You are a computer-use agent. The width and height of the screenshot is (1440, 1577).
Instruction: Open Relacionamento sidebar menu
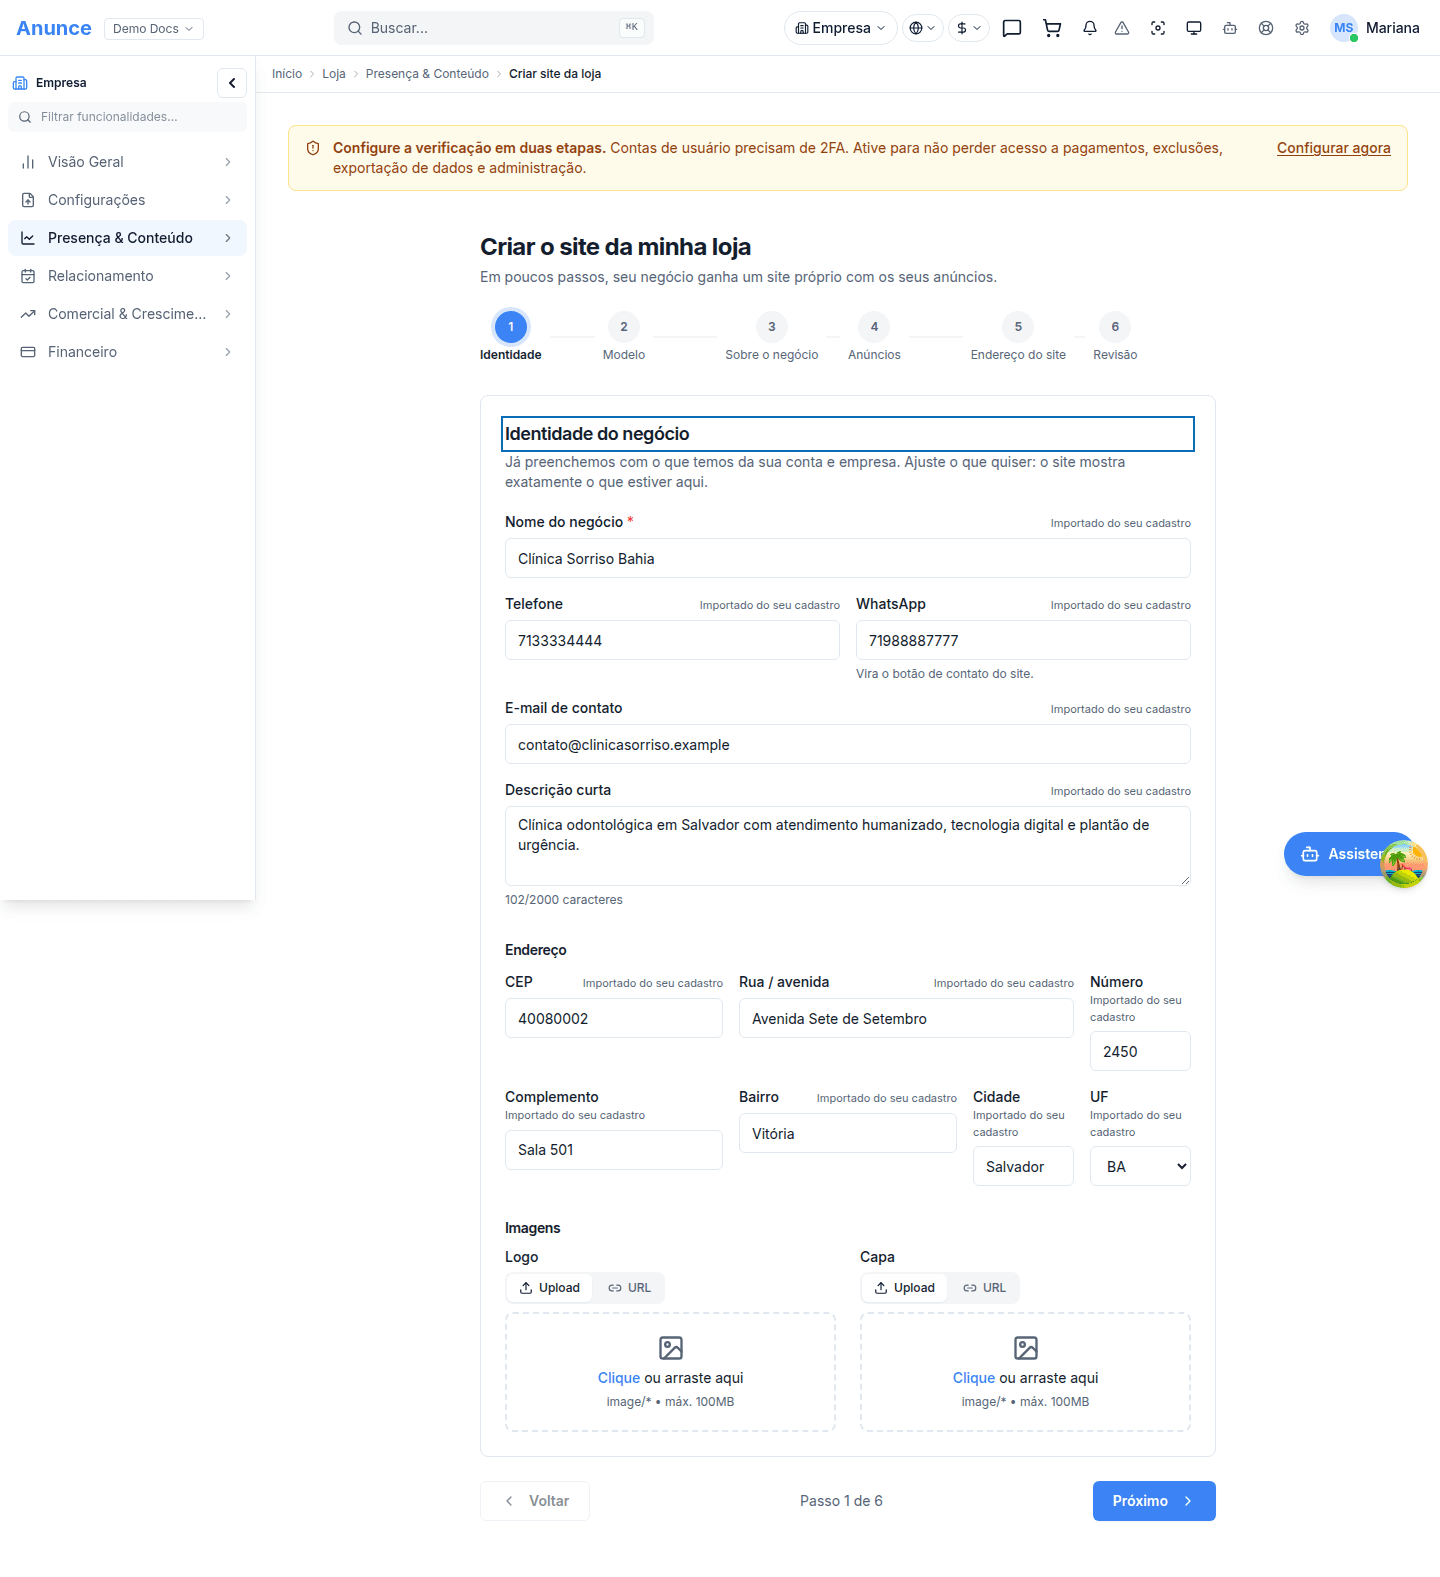[x=127, y=276]
